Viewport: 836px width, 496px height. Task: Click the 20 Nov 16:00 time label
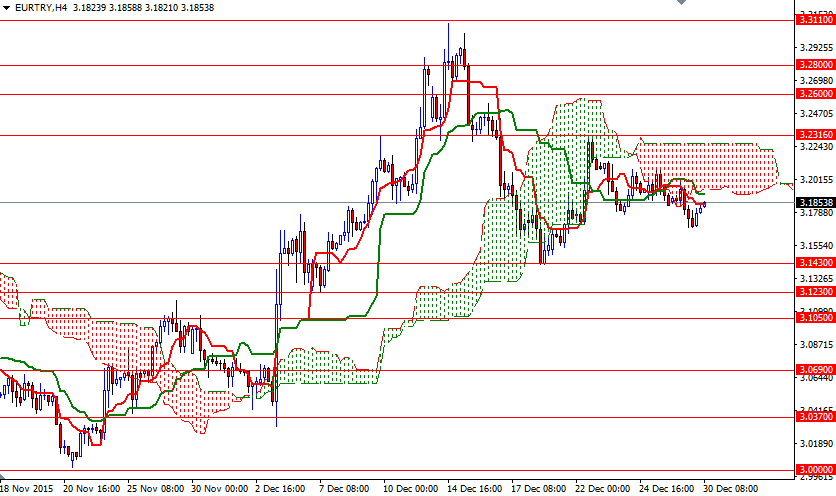[x=91, y=489]
